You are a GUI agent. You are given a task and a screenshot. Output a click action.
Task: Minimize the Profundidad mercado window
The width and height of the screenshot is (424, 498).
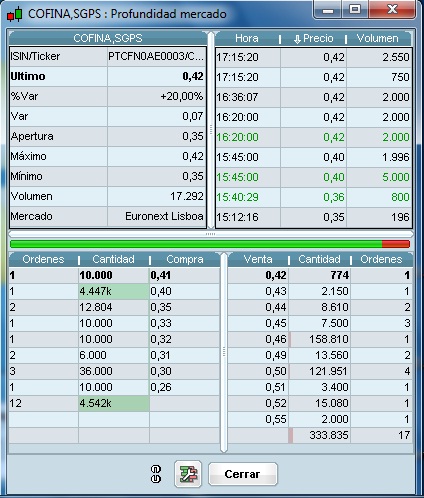coord(328,10)
